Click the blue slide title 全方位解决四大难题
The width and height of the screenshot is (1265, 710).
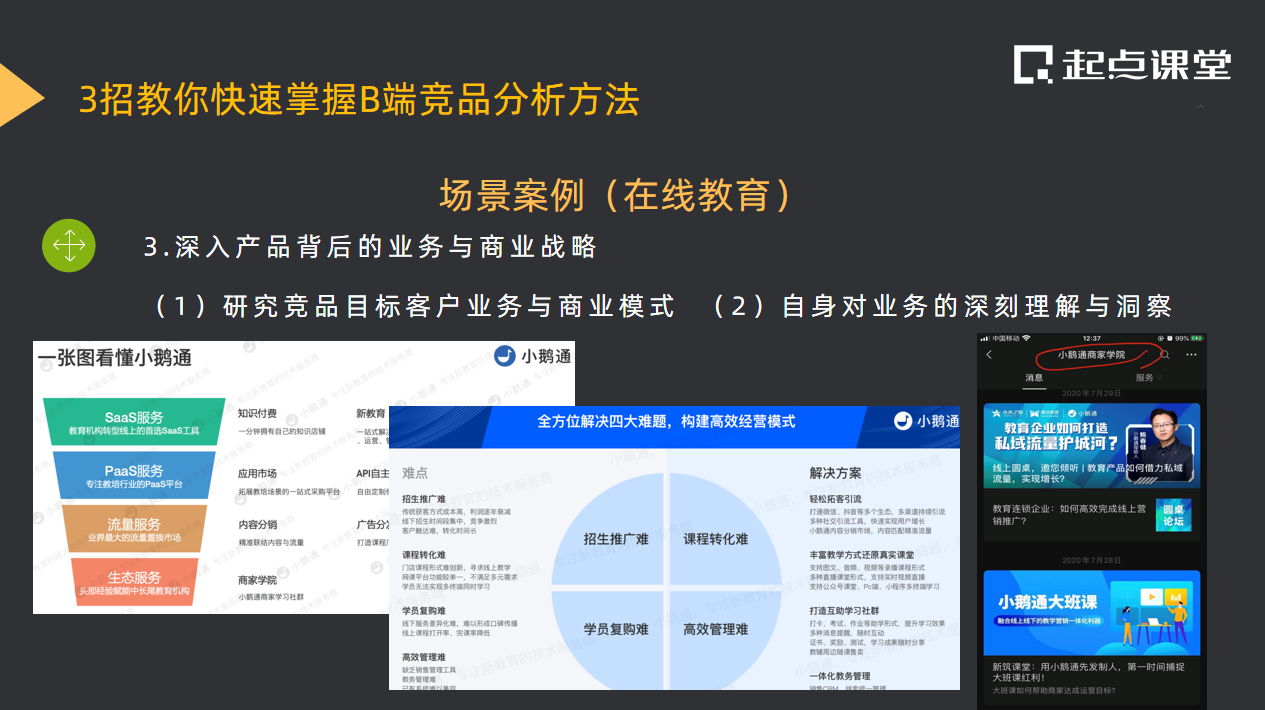click(666, 421)
